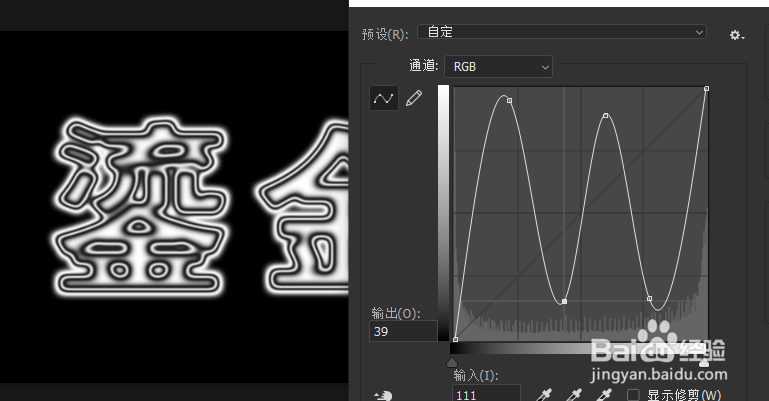769x401 pixels.
Task: Choose the white point eyedropper
Action: click(605, 395)
